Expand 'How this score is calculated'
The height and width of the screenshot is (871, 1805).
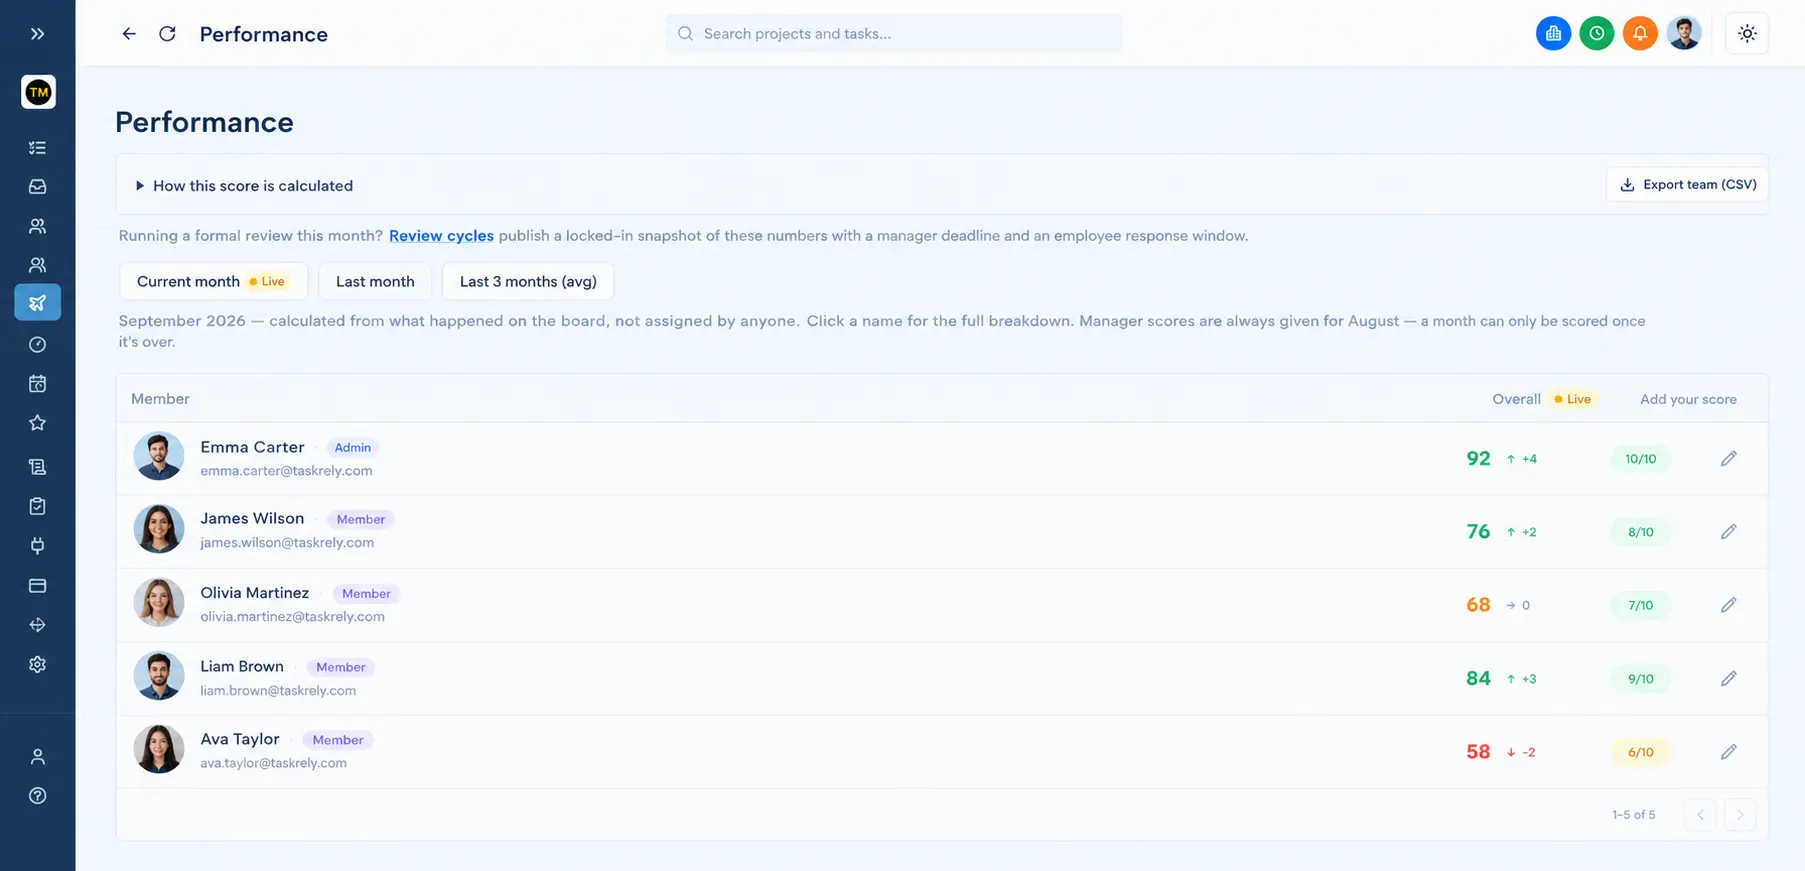pyautogui.click(x=244, y=186)
